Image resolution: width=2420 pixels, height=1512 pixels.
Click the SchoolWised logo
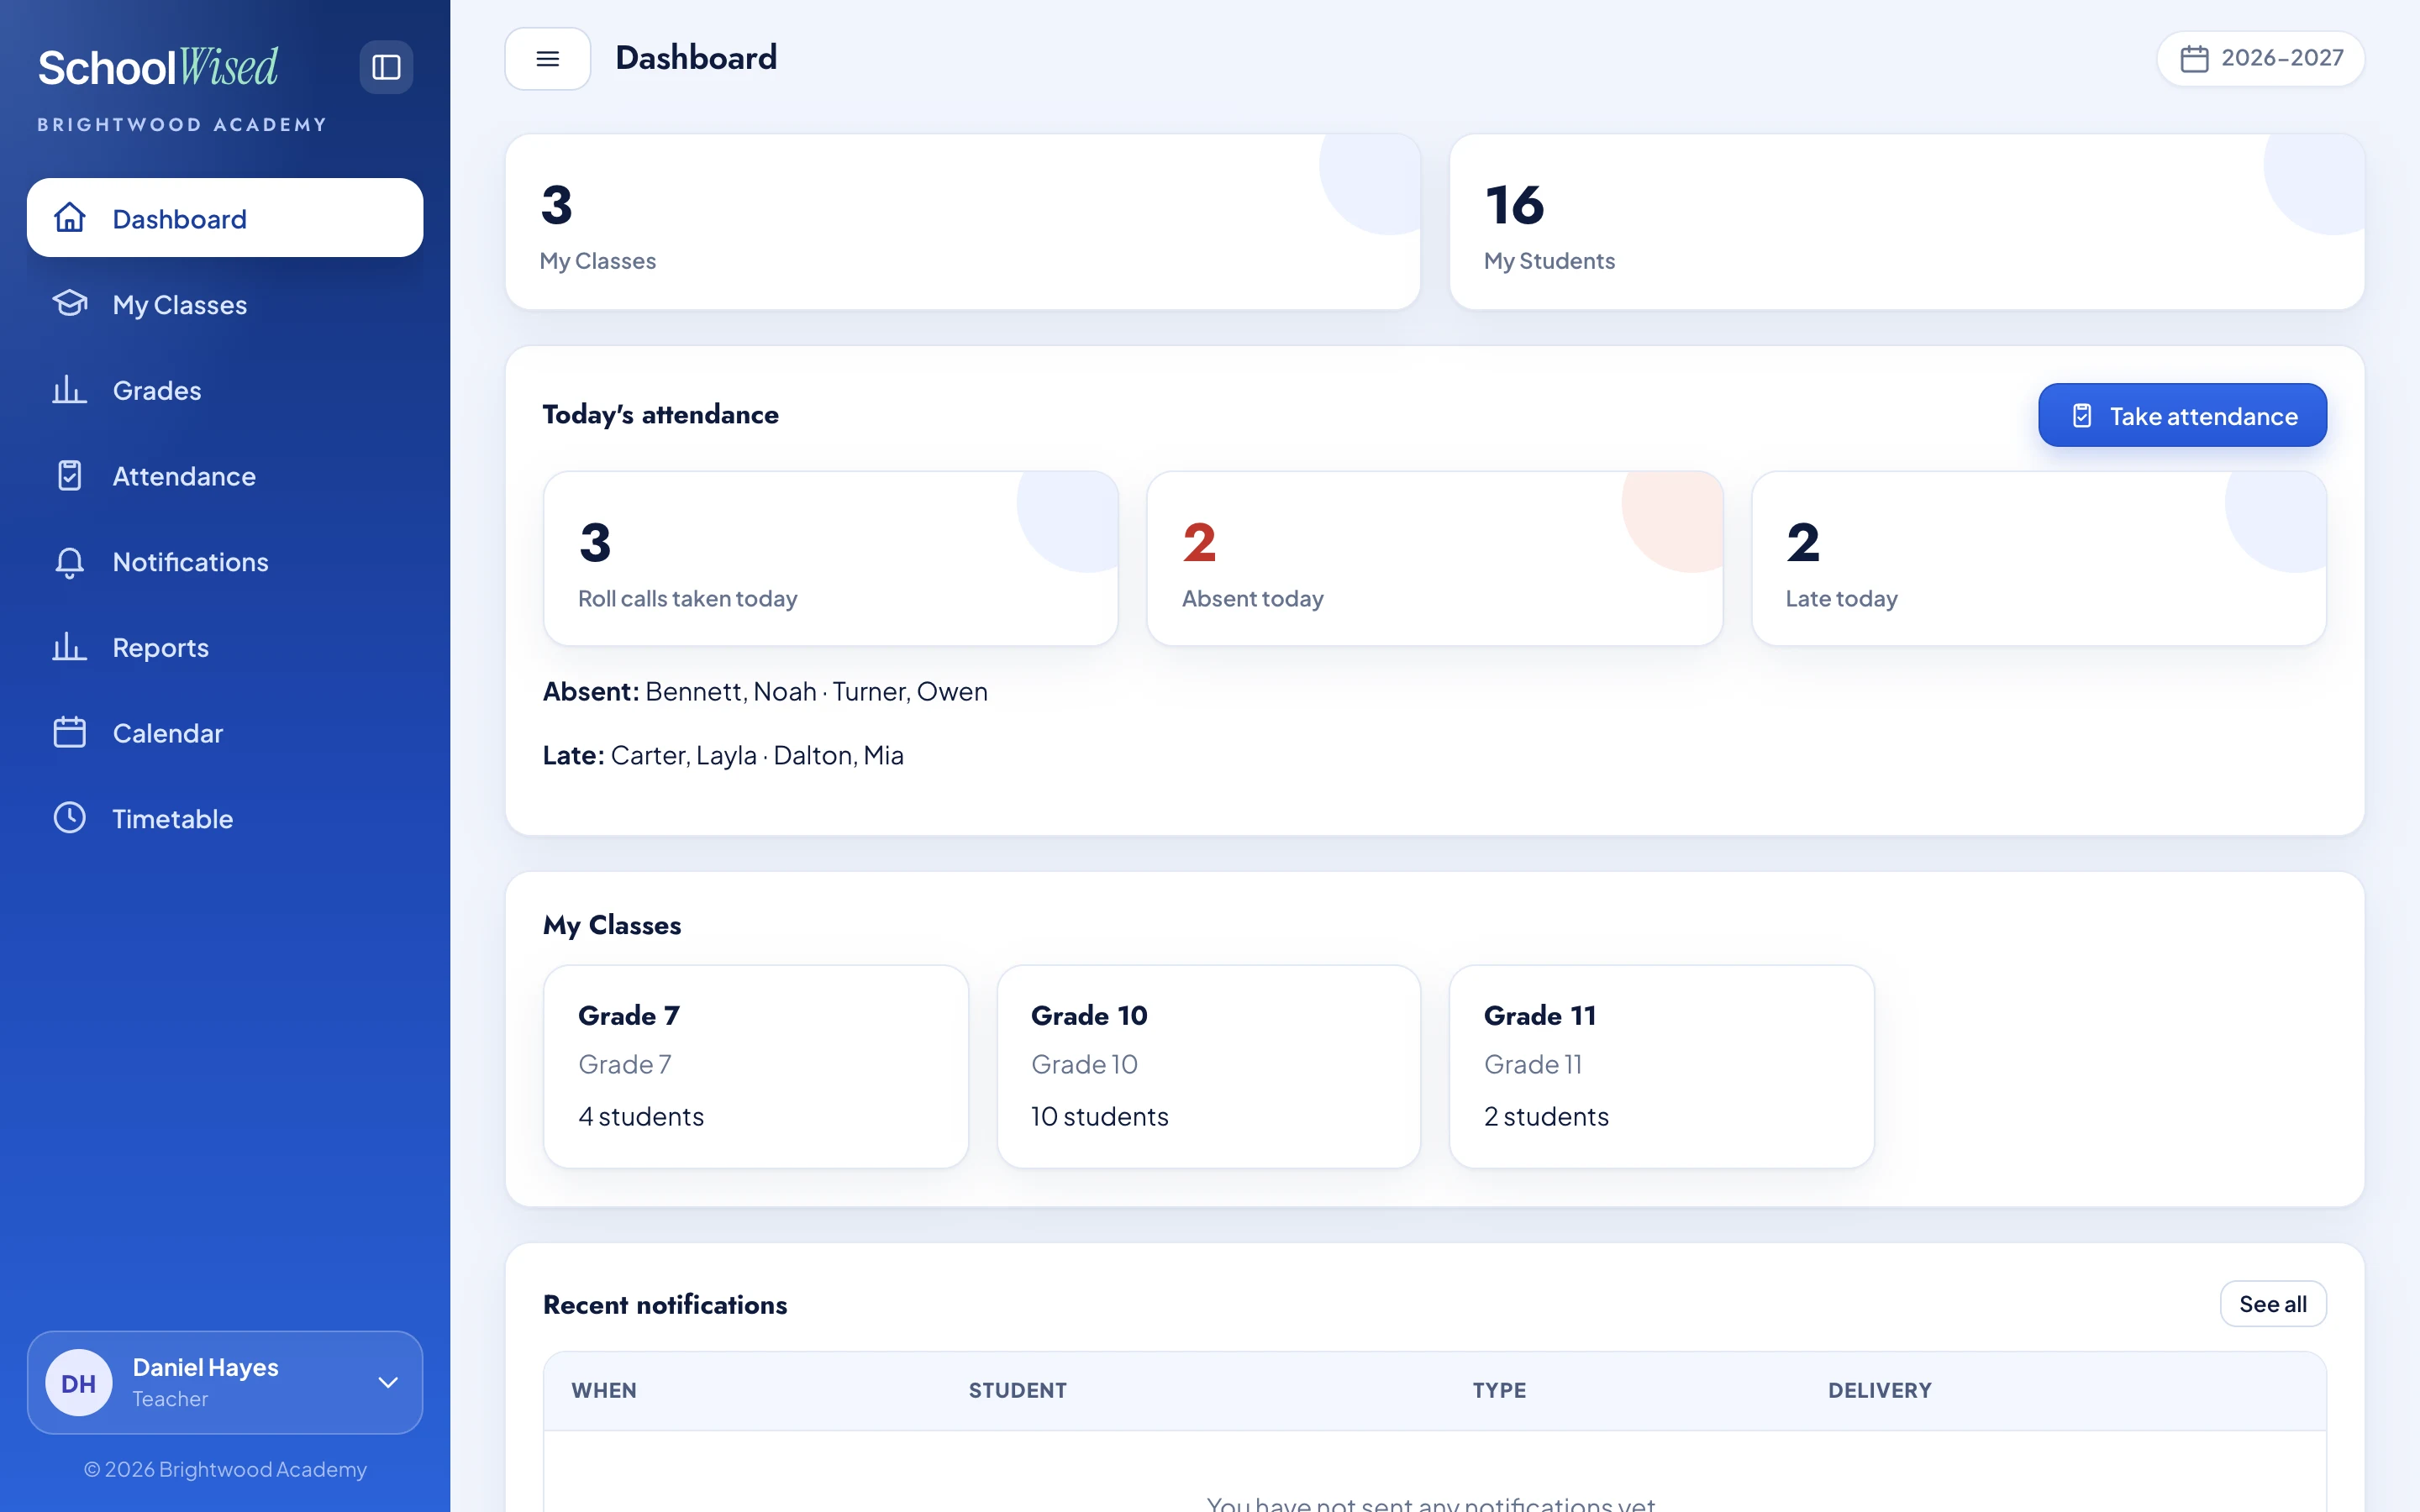pos(158,67)
